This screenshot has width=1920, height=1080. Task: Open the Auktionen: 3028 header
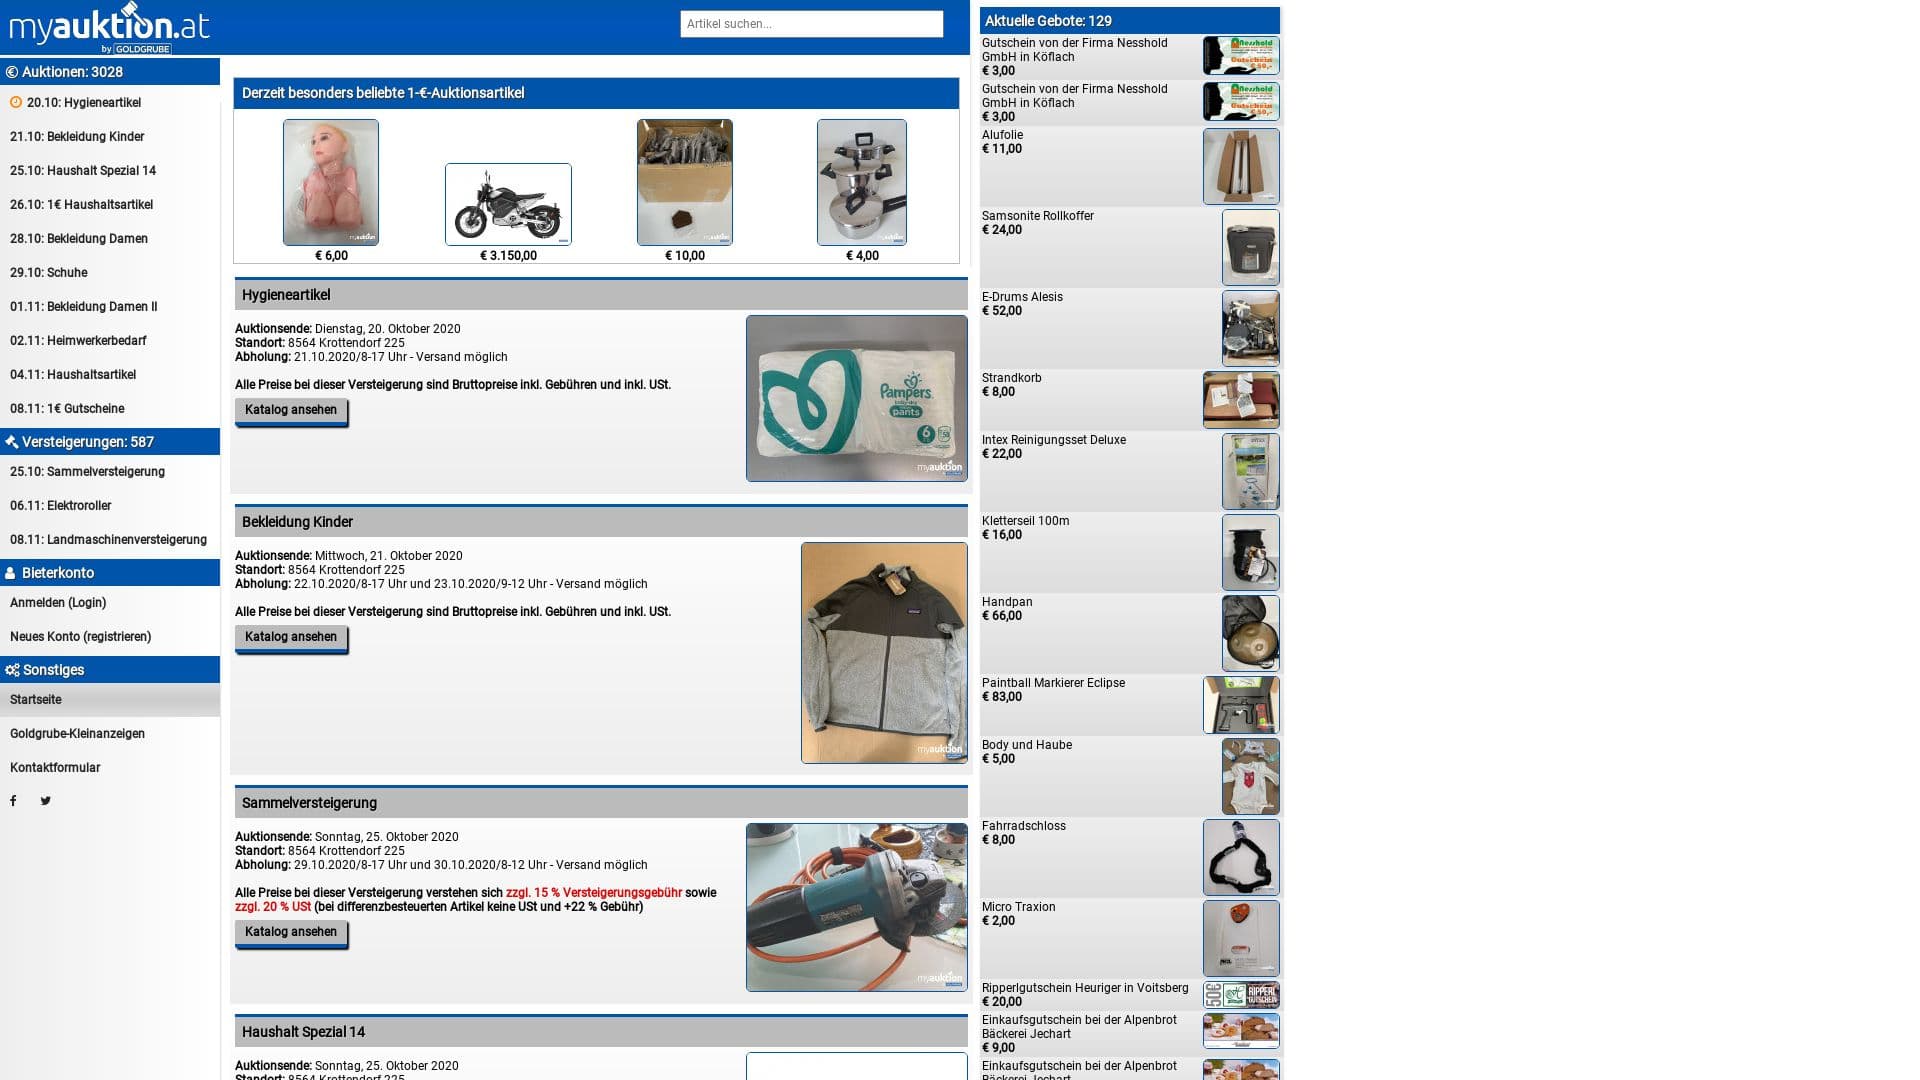tap(72, 72)
